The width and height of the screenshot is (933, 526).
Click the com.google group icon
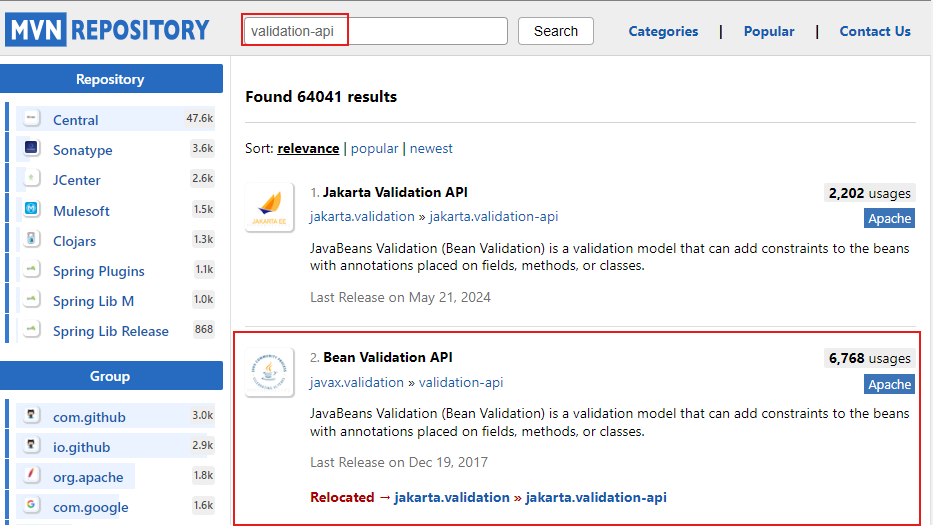[32, 505]
